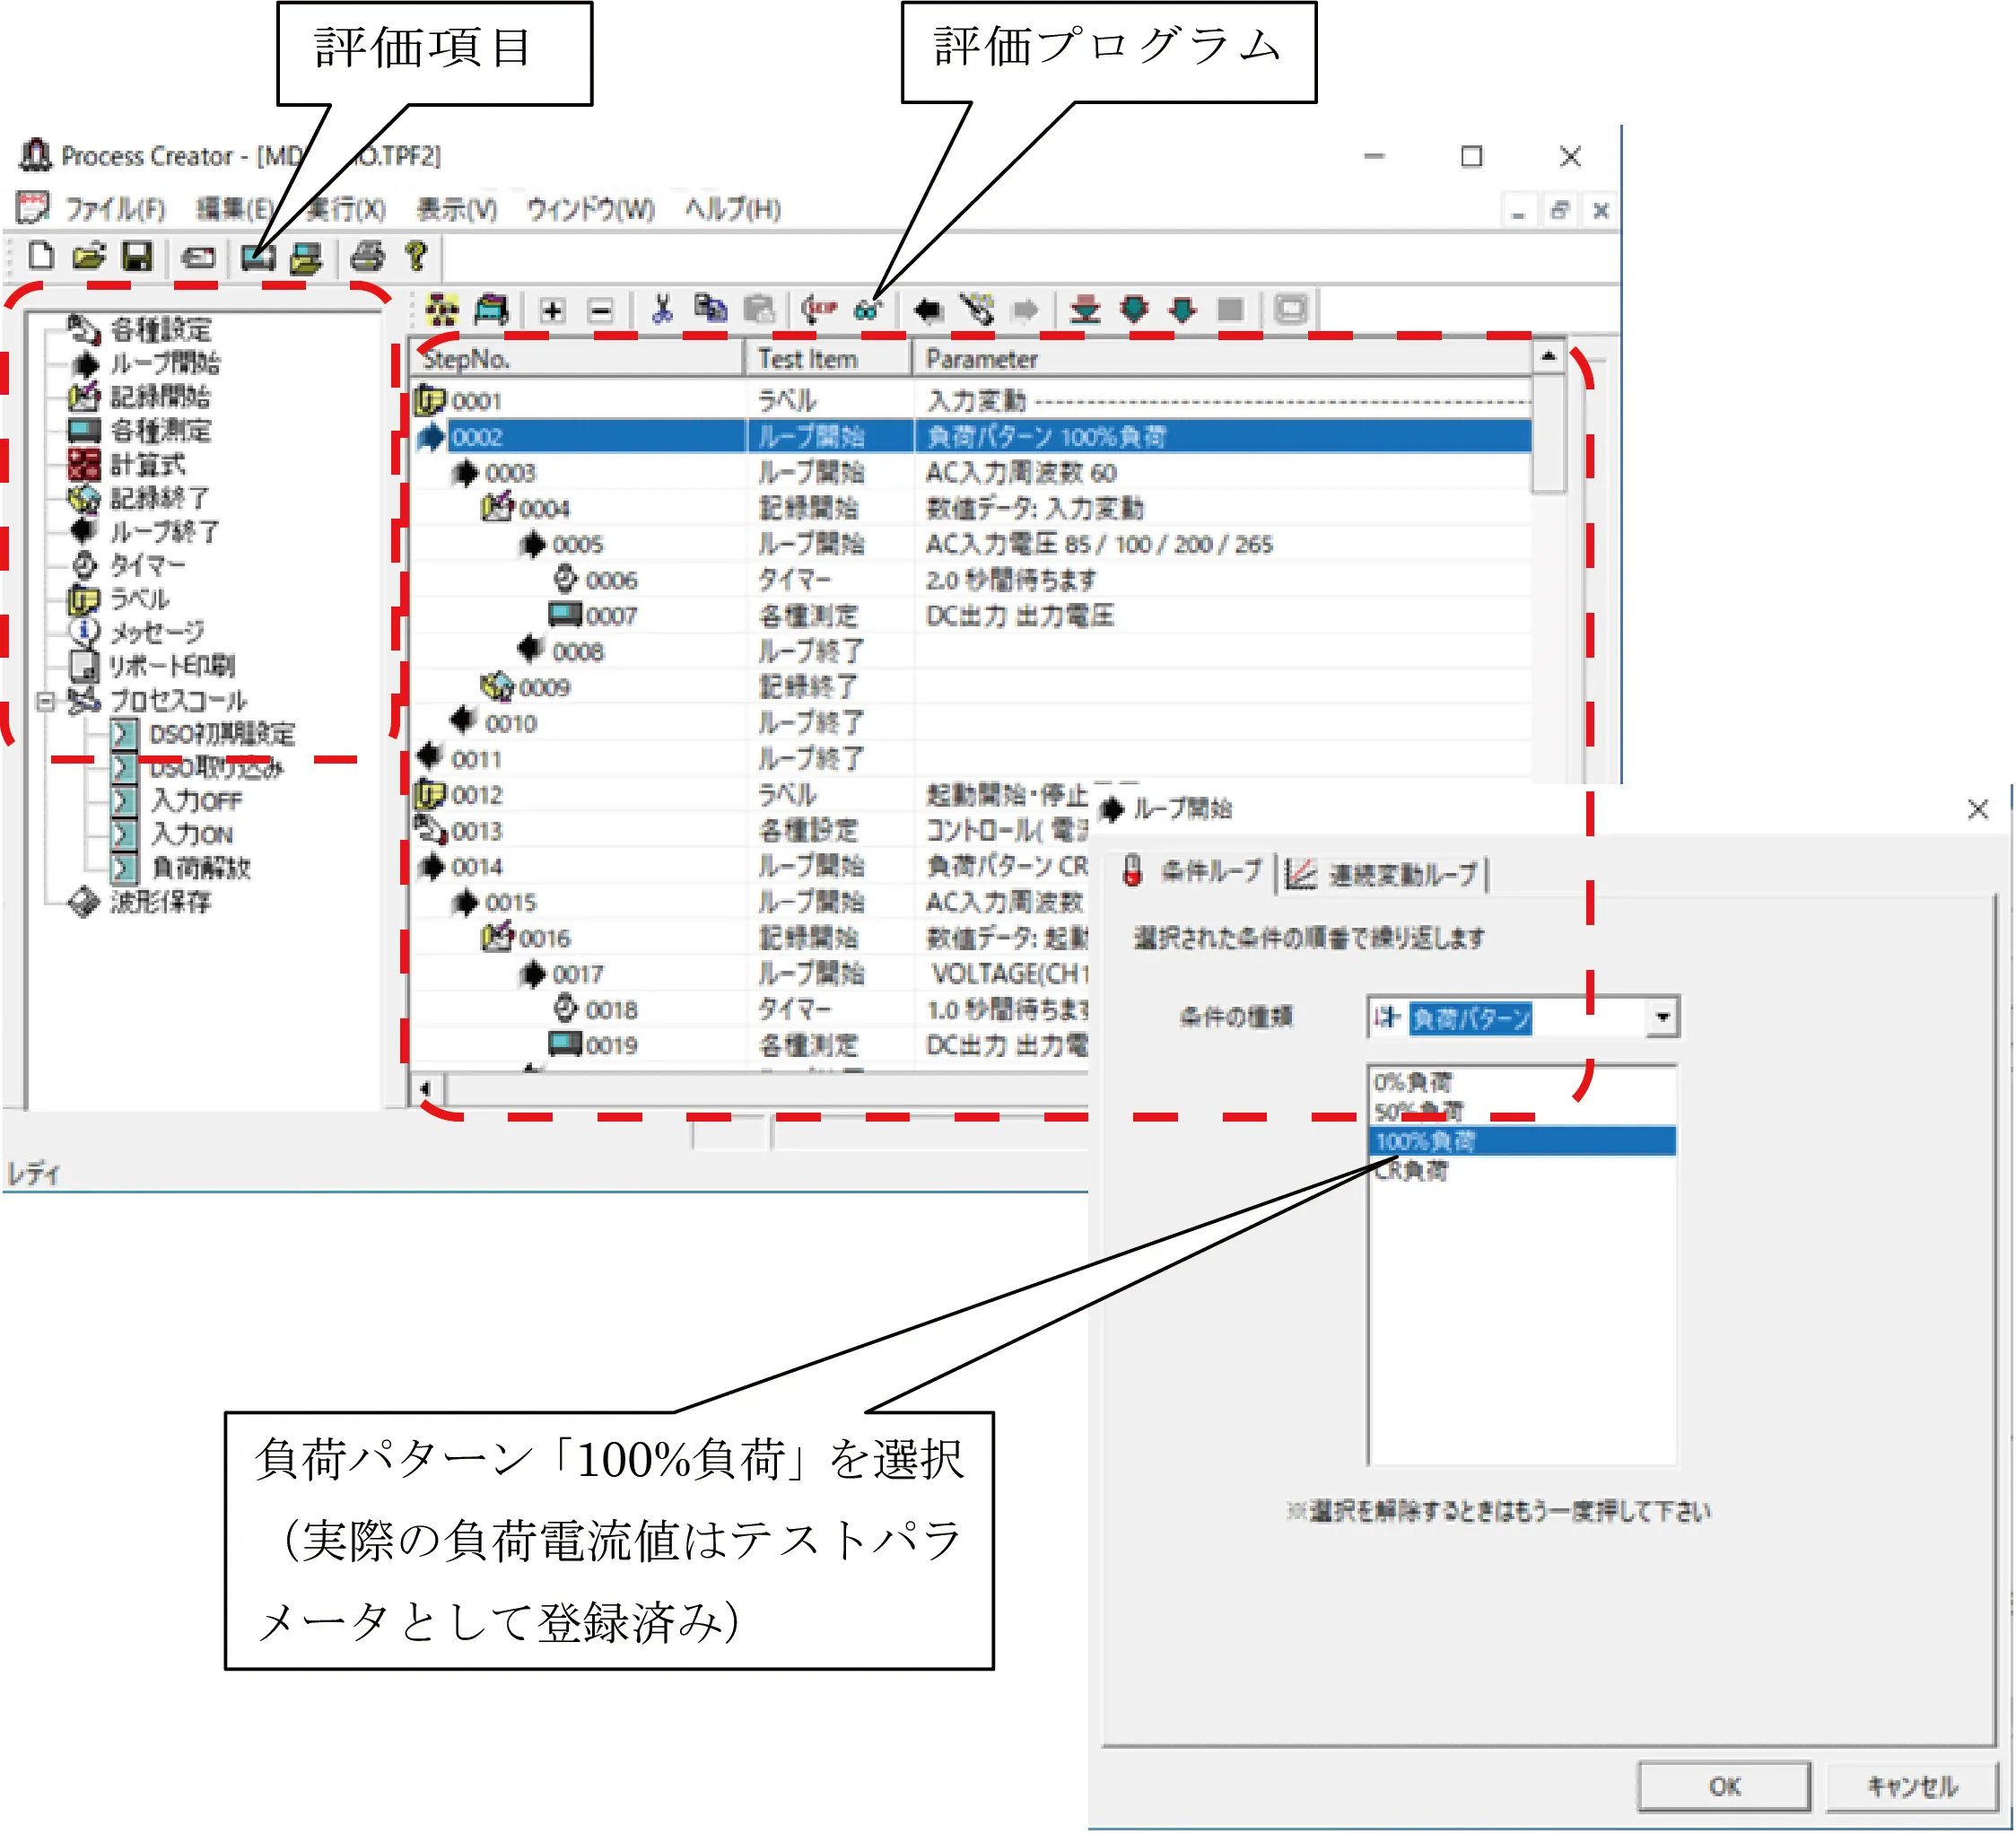Click the Open folder toolbar icon

(x=88, y=257)
